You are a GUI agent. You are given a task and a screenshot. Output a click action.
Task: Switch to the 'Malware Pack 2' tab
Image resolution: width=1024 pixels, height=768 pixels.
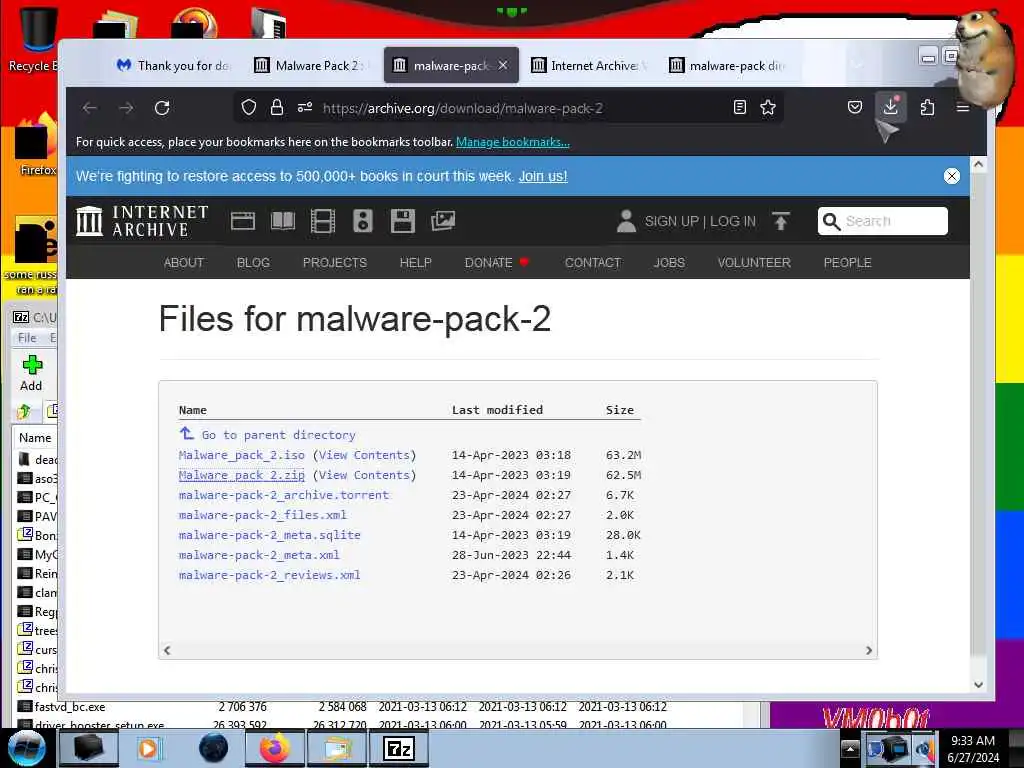pyautogui.click(x=310, y=65)
